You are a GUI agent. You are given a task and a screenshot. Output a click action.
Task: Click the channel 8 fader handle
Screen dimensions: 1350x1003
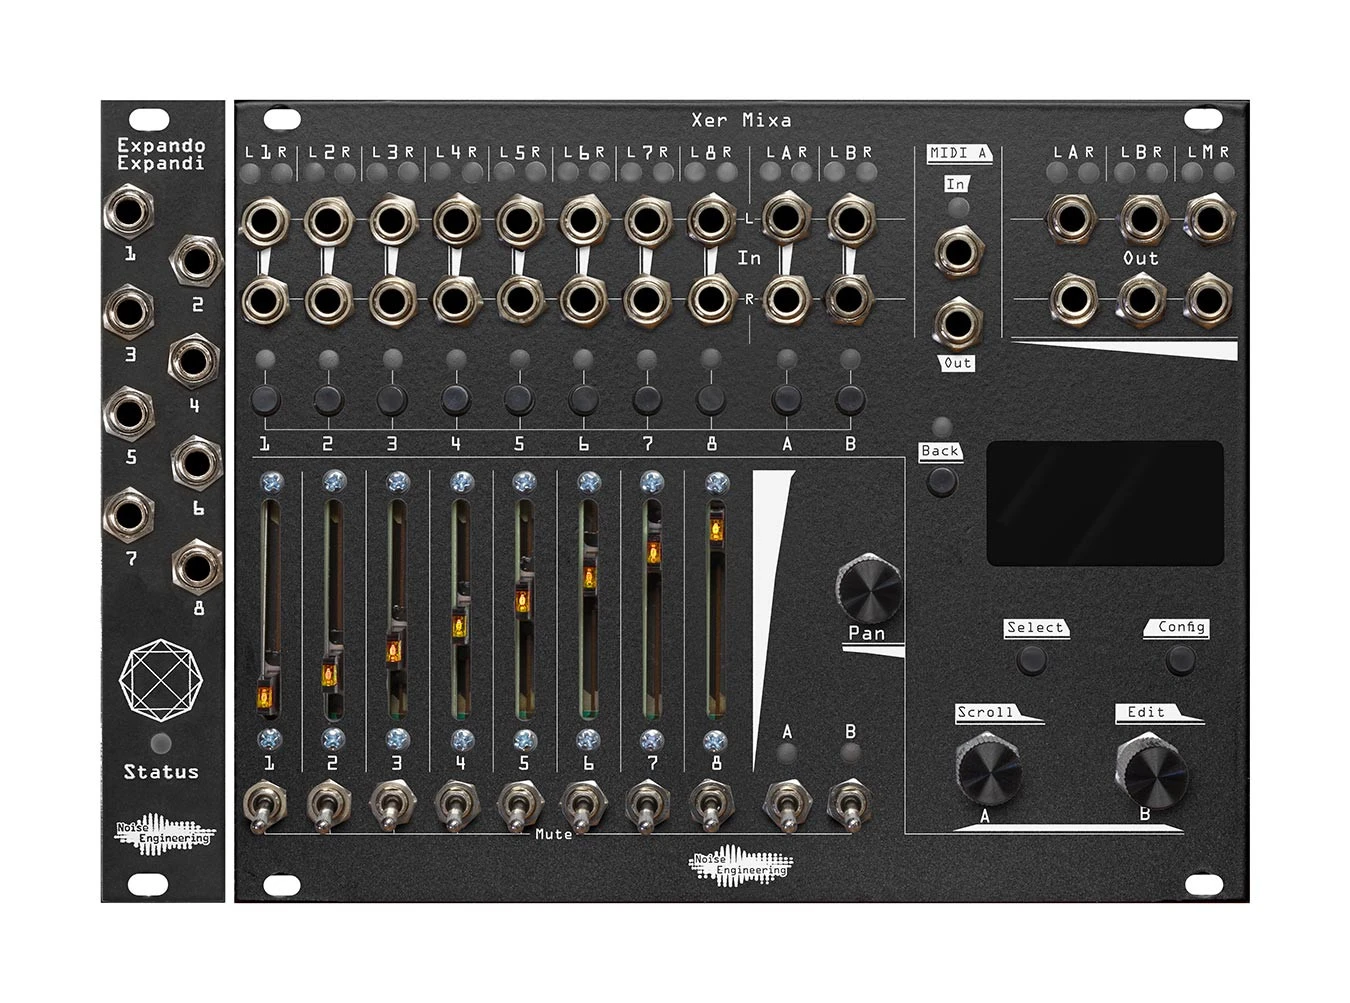click(x=716, y=528)
